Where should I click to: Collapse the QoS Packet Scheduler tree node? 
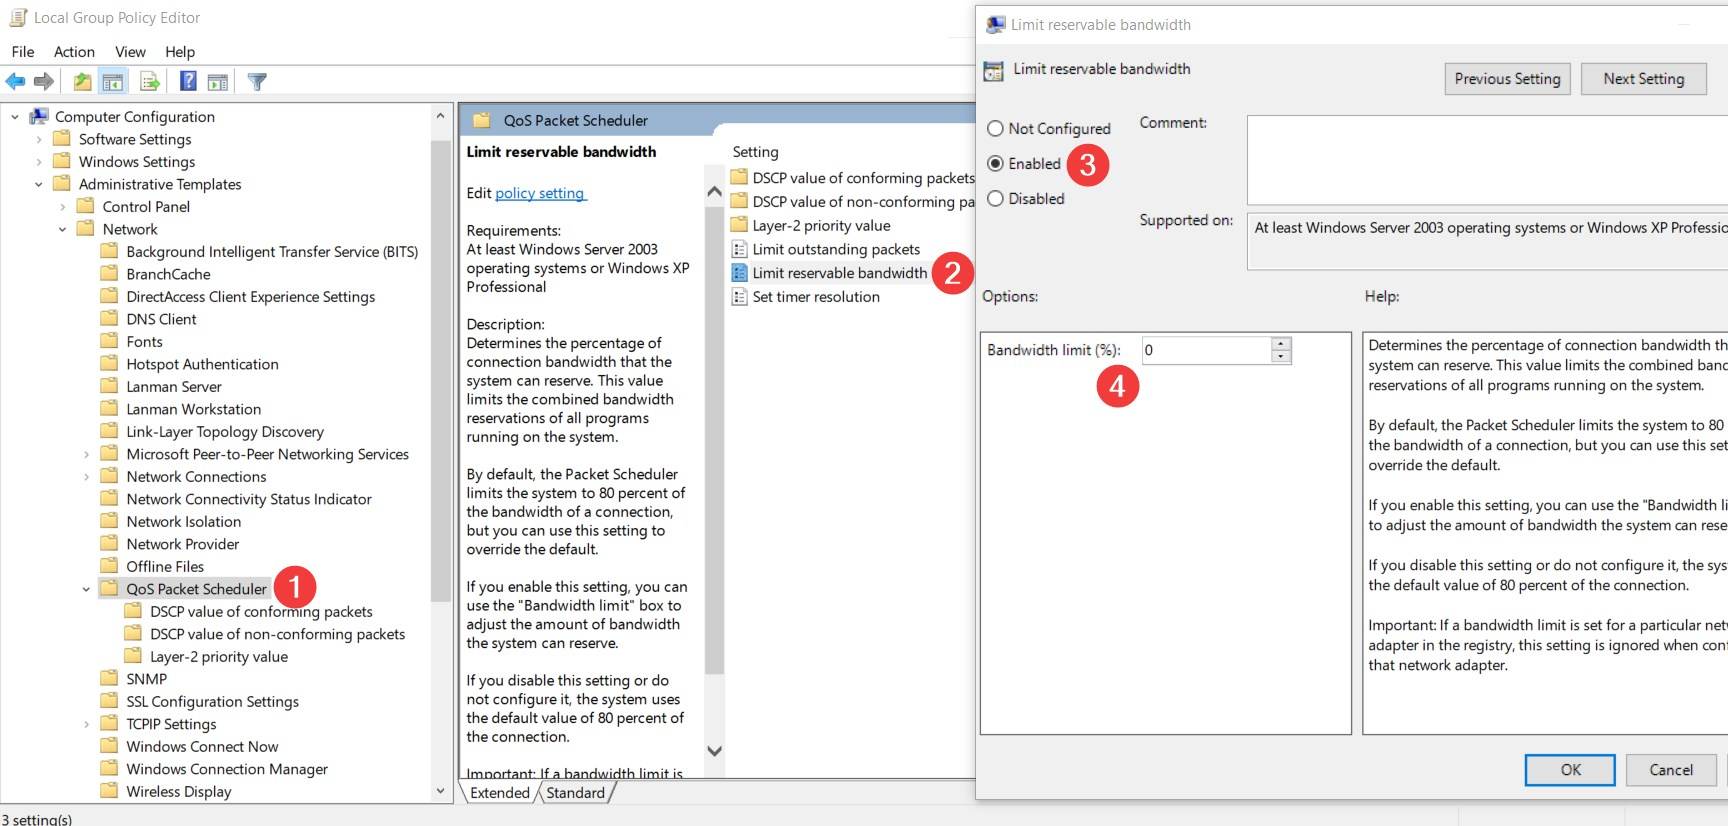tap(86, 590)
